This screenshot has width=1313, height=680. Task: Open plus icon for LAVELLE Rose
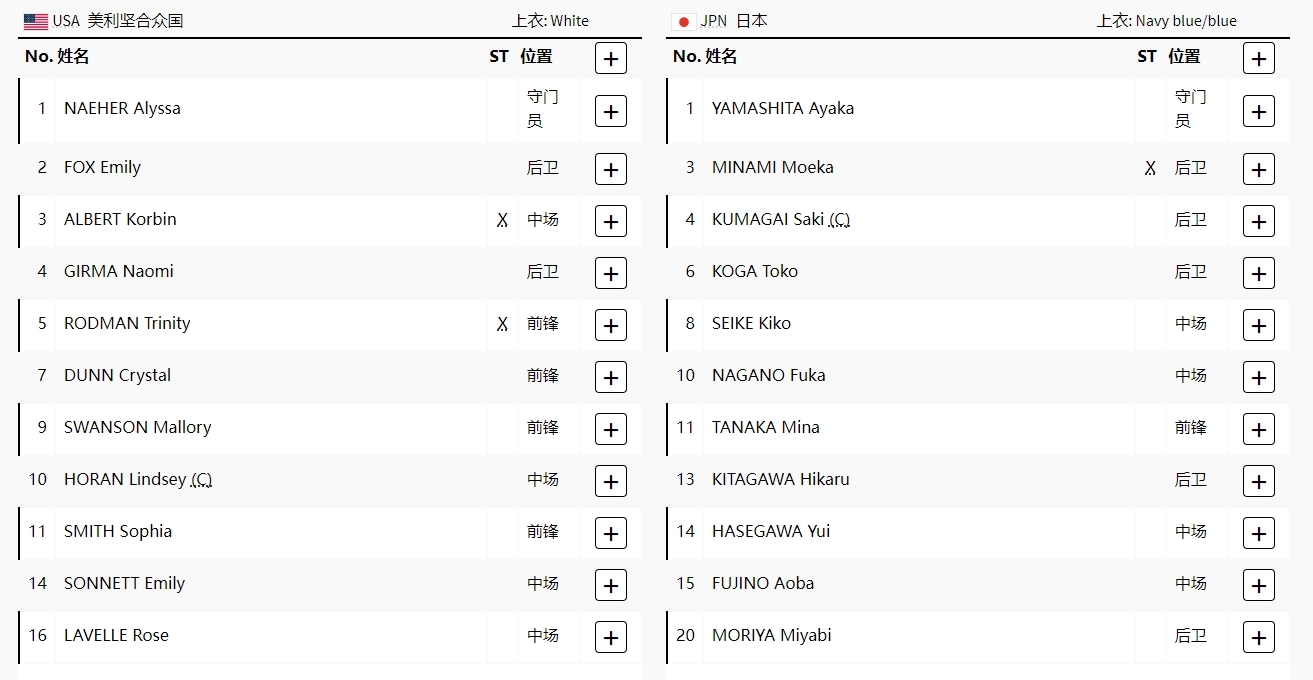tap(611, 637)
